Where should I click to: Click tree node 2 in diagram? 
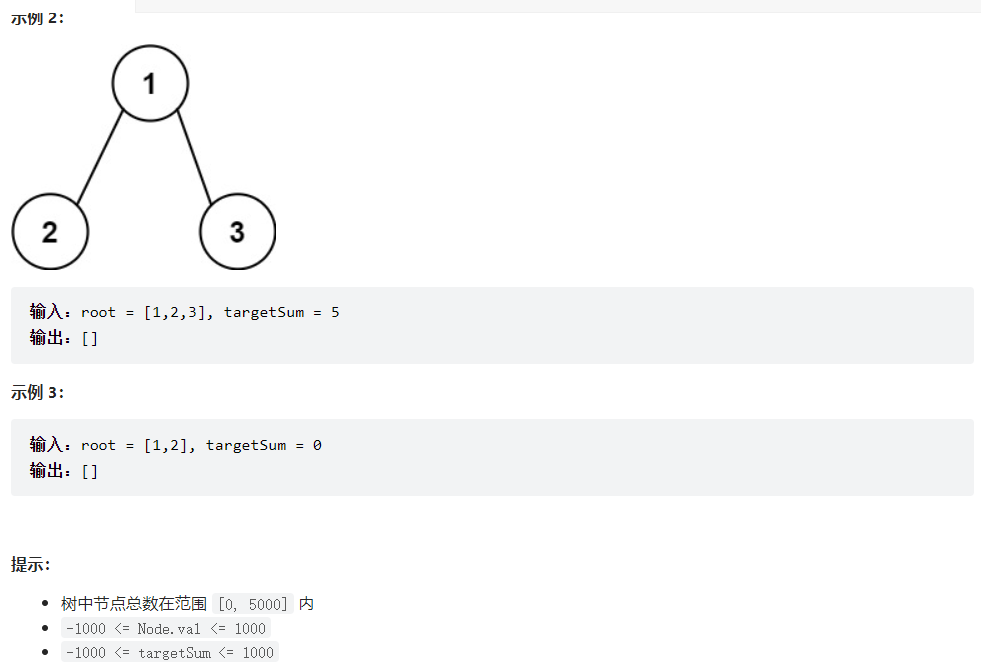pos(50,232)
